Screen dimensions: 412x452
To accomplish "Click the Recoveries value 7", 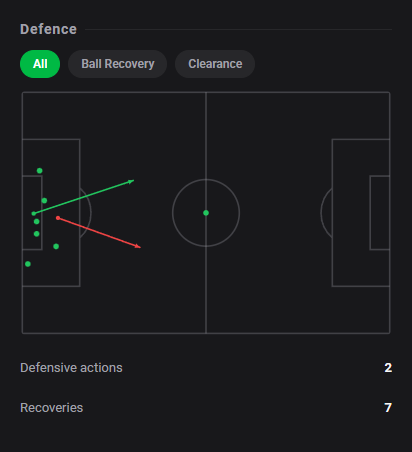I will tap(388, 408).
